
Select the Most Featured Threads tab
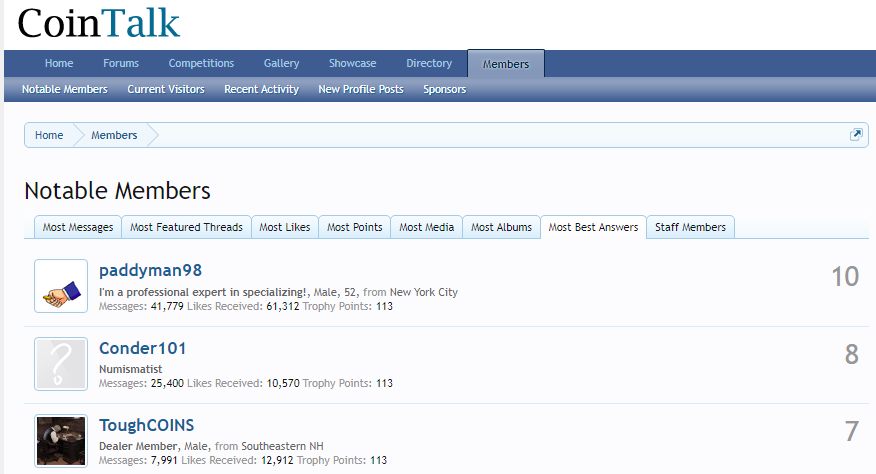click(186, 227)
